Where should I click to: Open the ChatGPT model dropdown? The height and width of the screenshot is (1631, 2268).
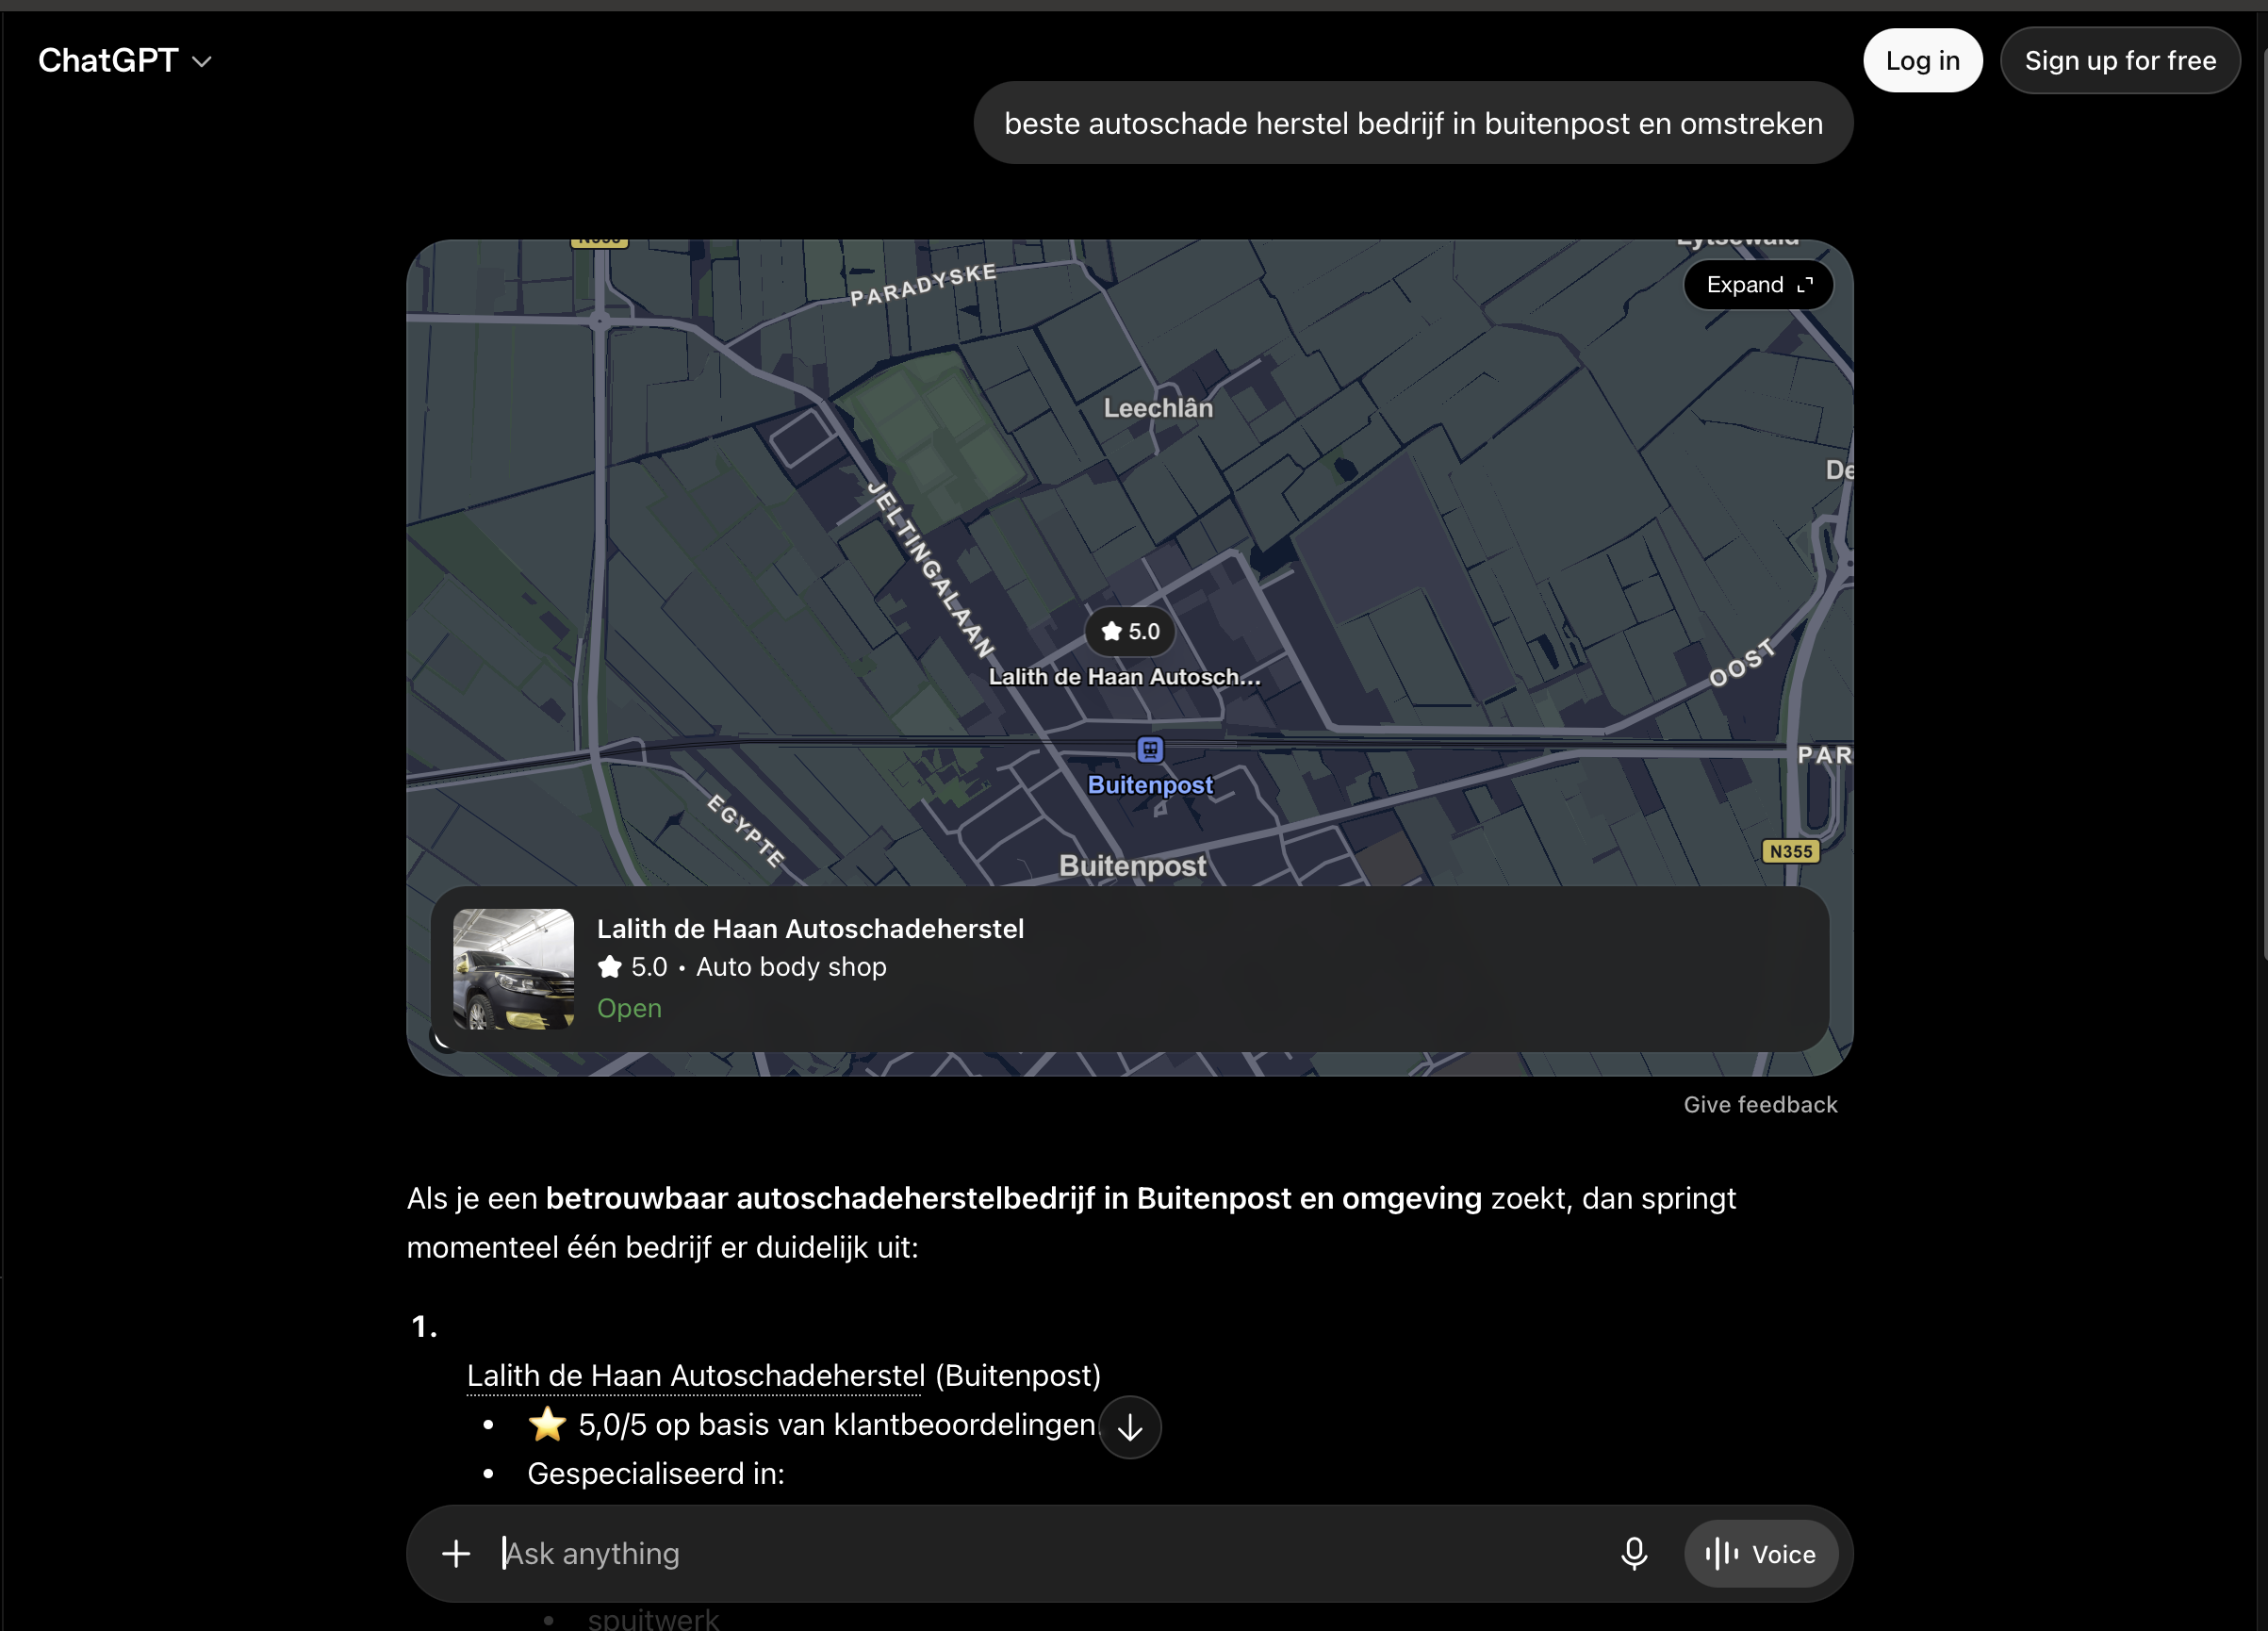(x=125, y=61)
